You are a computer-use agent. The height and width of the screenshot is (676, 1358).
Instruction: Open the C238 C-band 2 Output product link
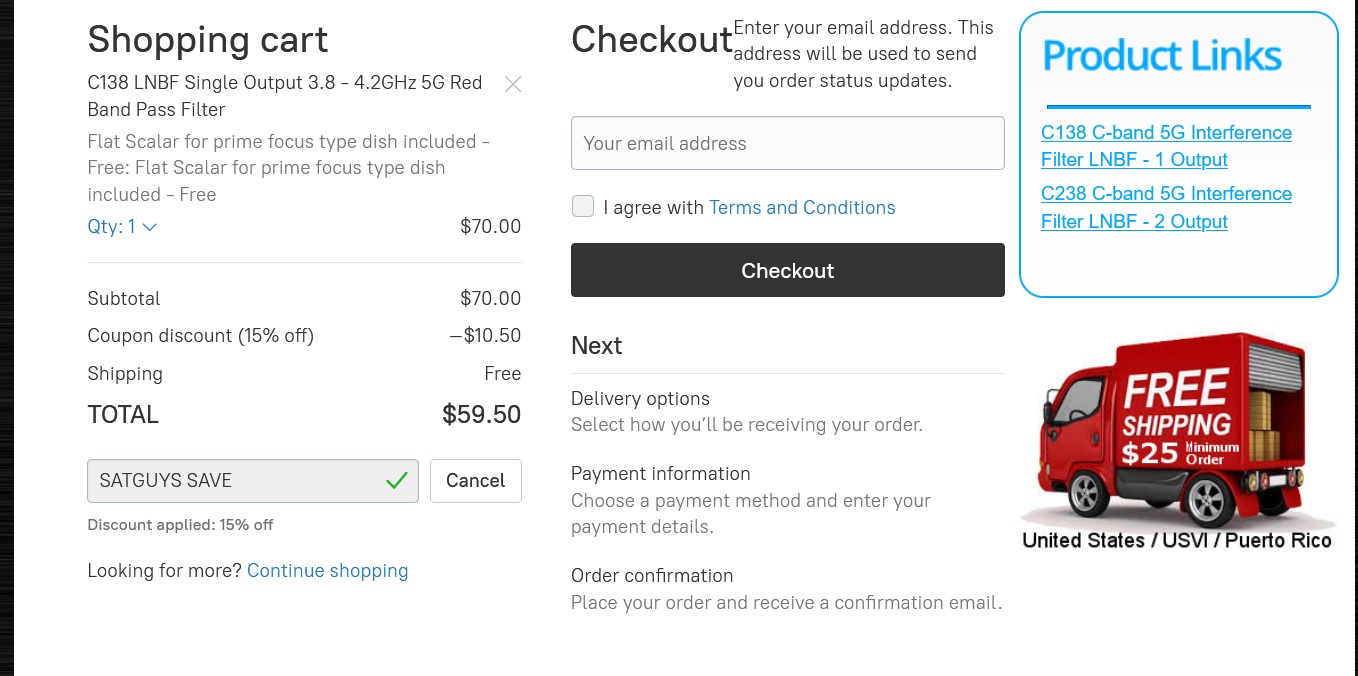click(x=1166, y=207)
